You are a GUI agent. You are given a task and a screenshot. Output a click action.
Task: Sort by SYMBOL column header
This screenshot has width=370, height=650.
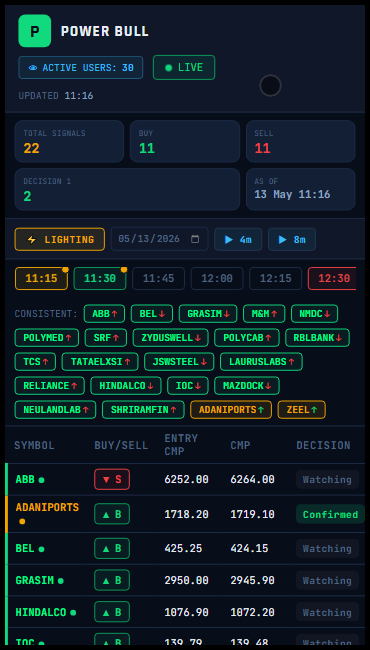34,446
